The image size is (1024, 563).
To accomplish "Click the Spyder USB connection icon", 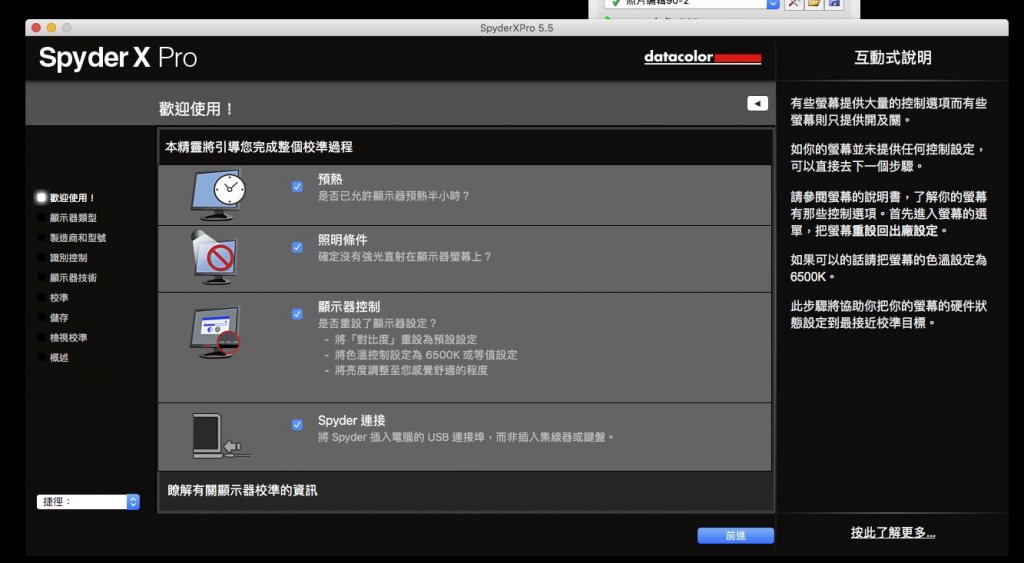I will click(221, 436).
